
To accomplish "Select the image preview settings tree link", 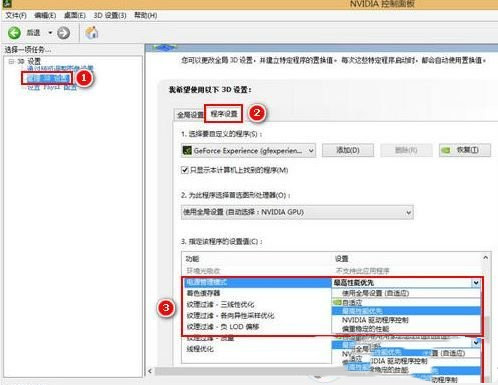I will (60, 69).
